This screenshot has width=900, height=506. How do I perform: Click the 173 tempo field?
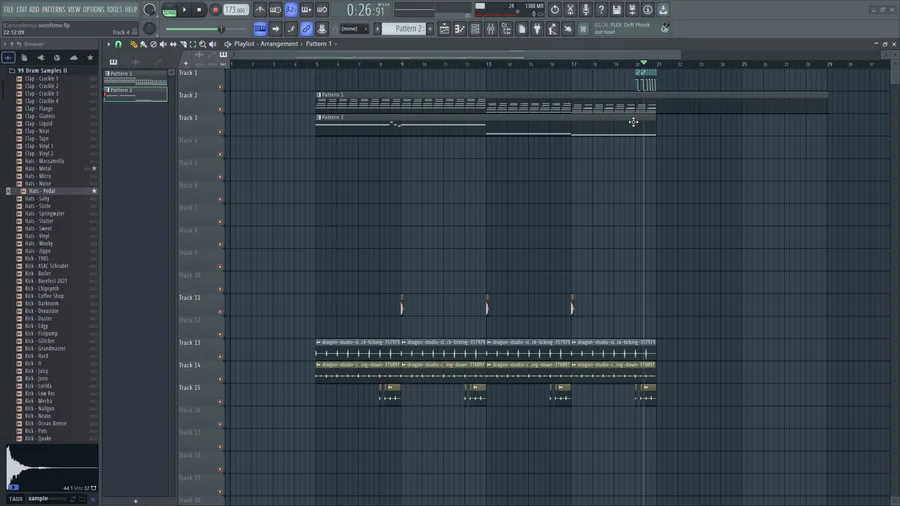236,10
